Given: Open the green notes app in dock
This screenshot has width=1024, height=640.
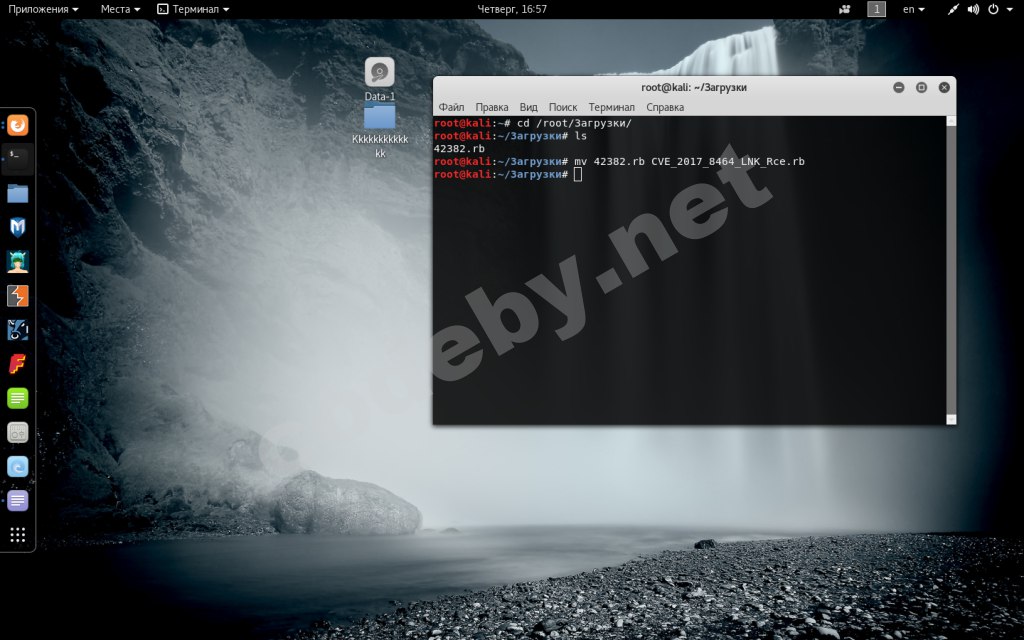Looking at the screenshot, I should pos(18,398).
